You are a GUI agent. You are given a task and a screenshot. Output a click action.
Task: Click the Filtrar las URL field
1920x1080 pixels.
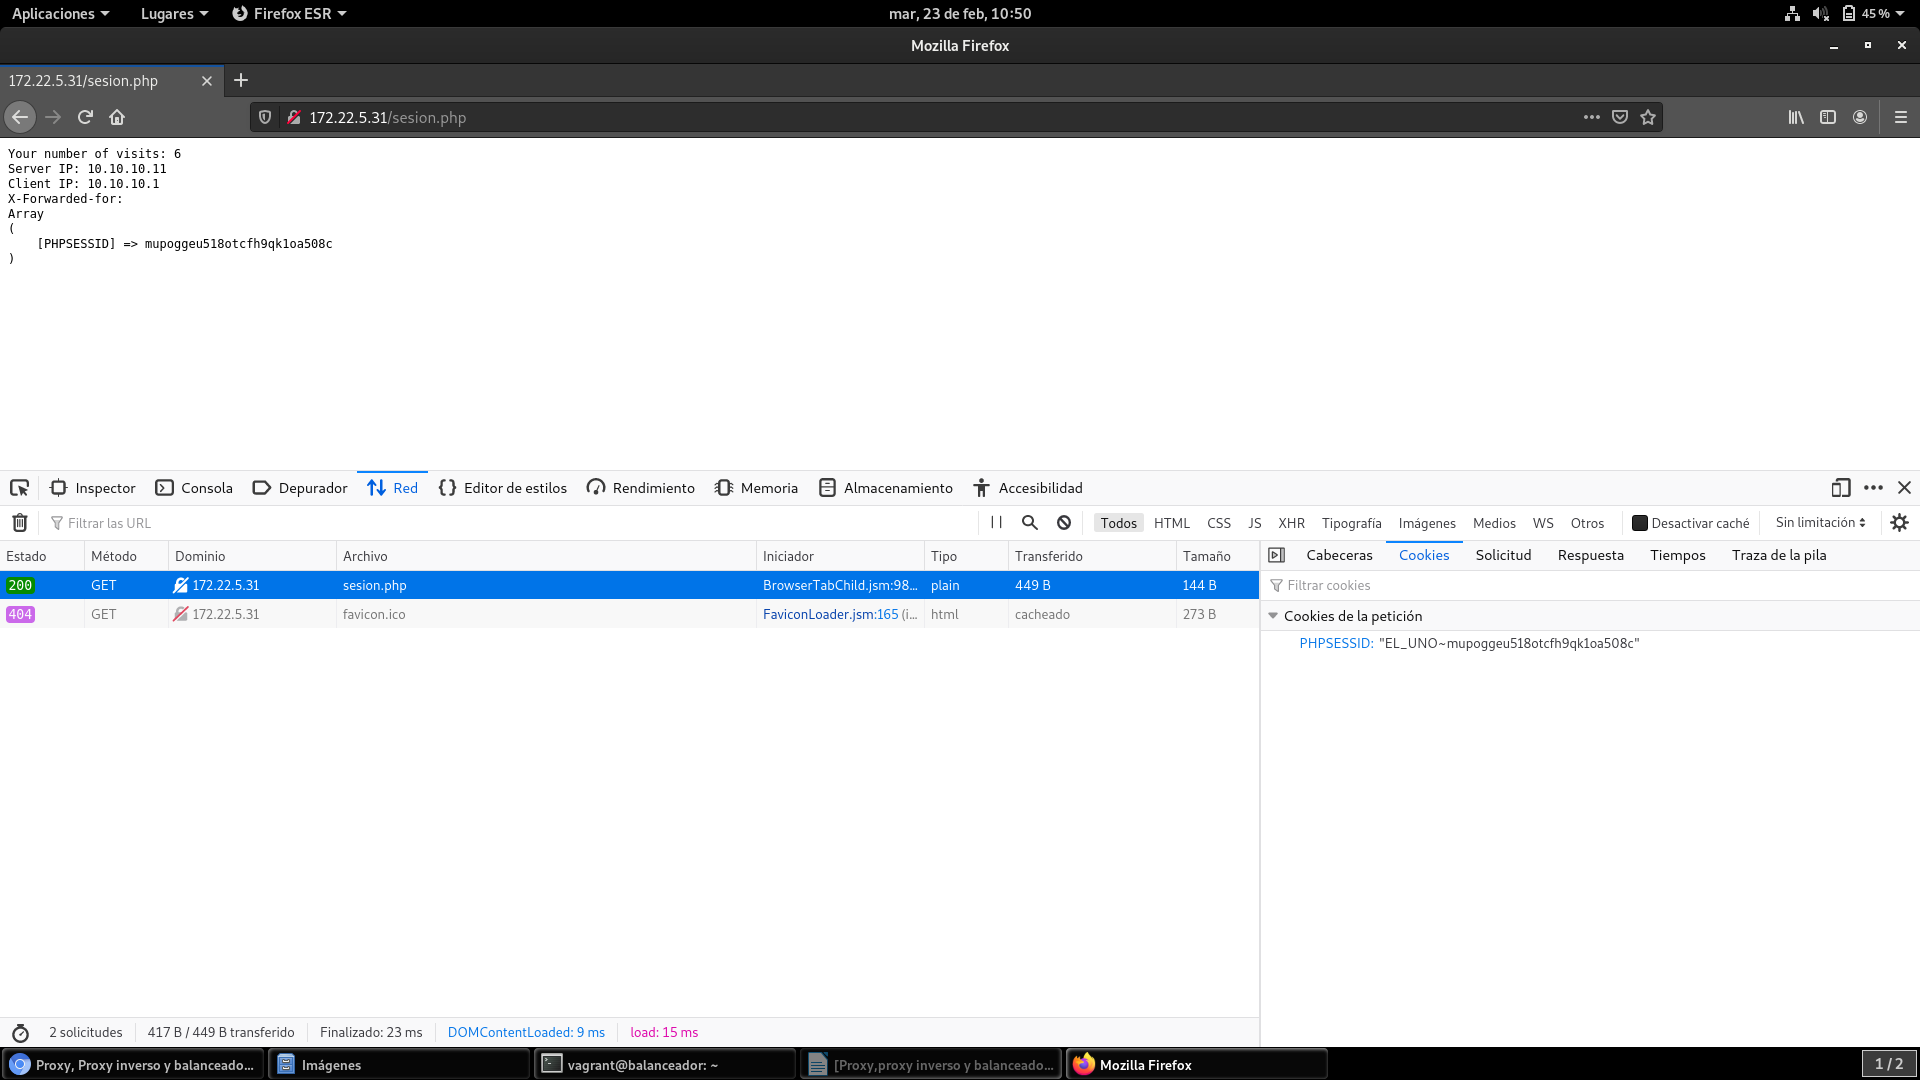500,523
